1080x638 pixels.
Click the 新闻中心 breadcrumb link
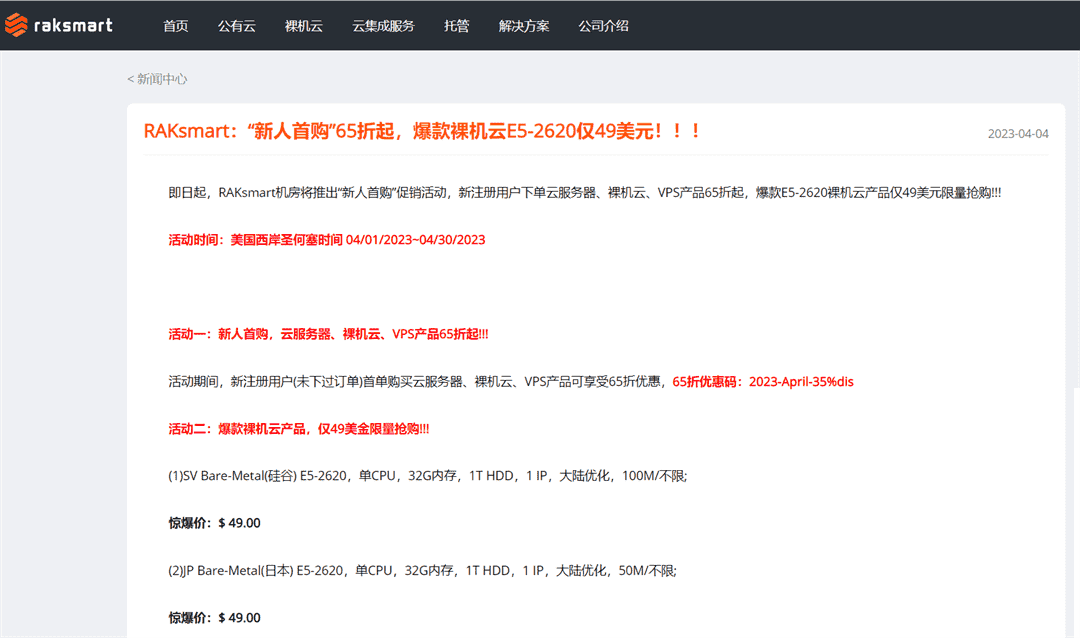click(160, 78)
